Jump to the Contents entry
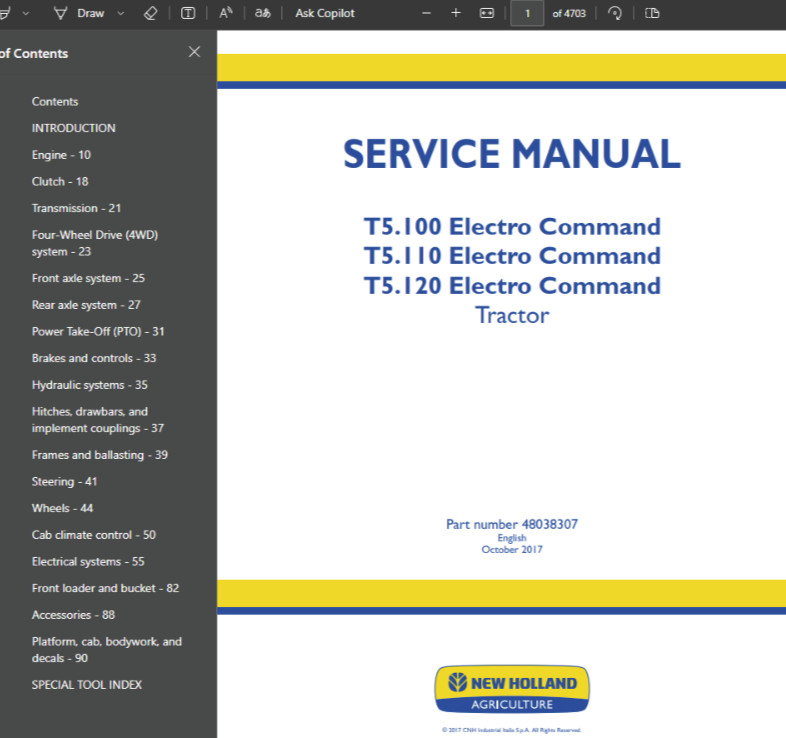 pyautogui.click(x=55, y=102)
